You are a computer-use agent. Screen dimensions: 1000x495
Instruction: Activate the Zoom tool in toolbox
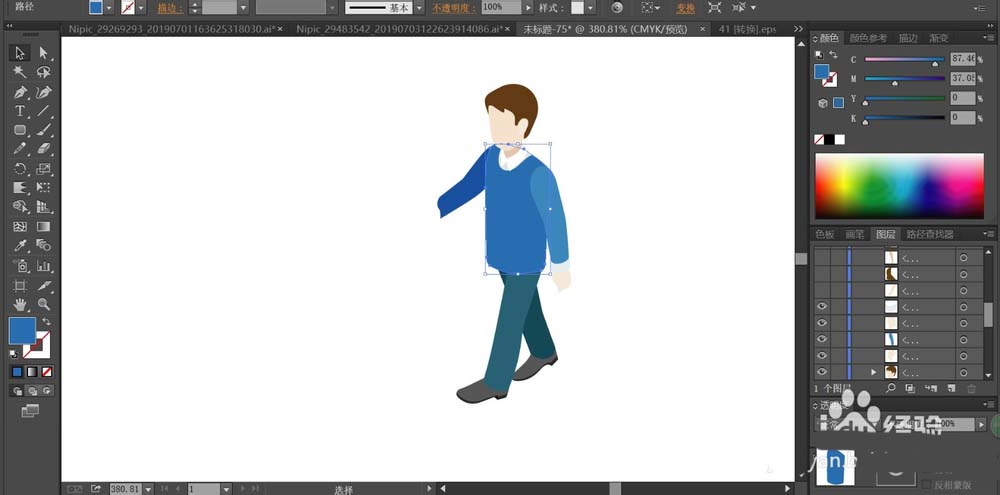click(43, 304)
